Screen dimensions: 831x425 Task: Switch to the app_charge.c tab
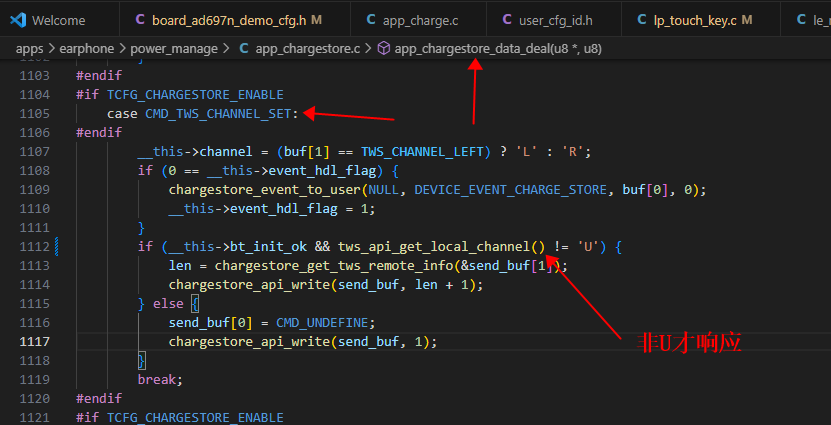(x=418, y=20)
